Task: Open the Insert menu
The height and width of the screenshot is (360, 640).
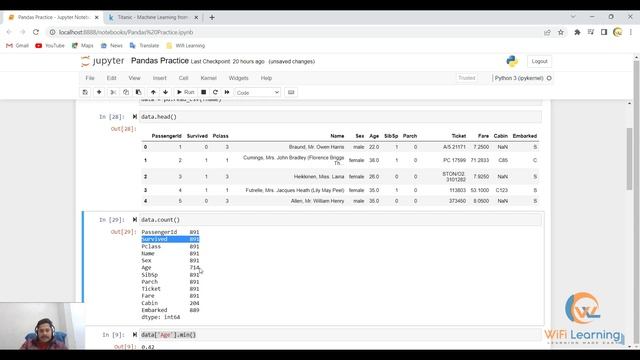Action: (160, 78)
